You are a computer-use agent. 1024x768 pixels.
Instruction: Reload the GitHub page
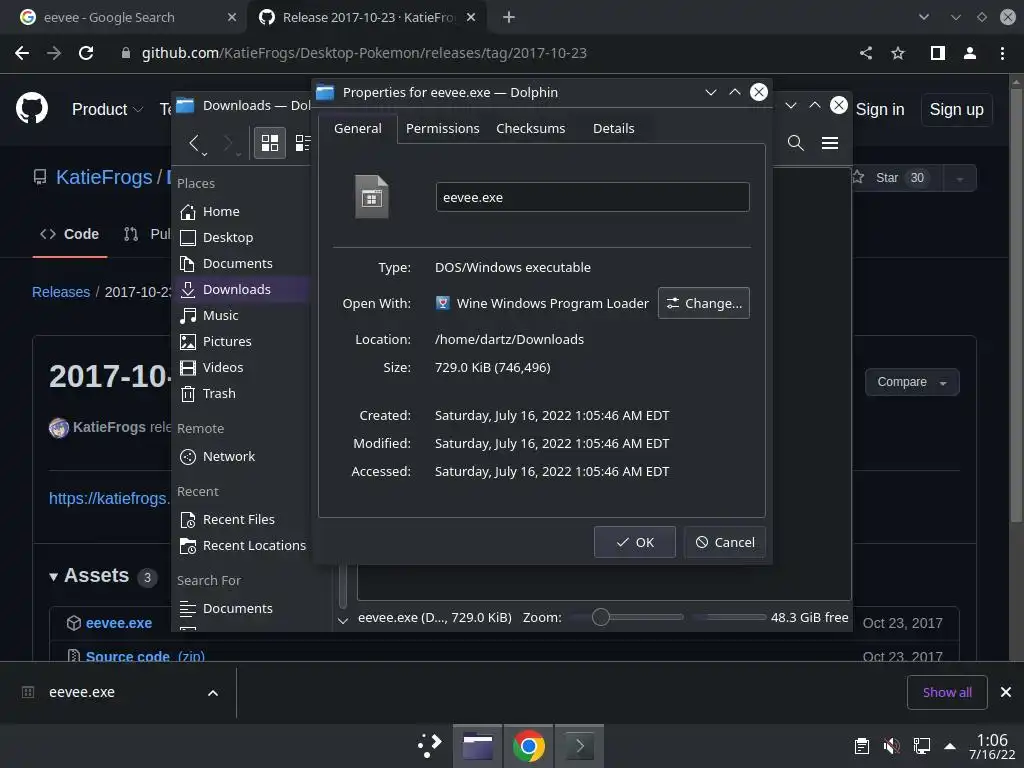point(86,53)
